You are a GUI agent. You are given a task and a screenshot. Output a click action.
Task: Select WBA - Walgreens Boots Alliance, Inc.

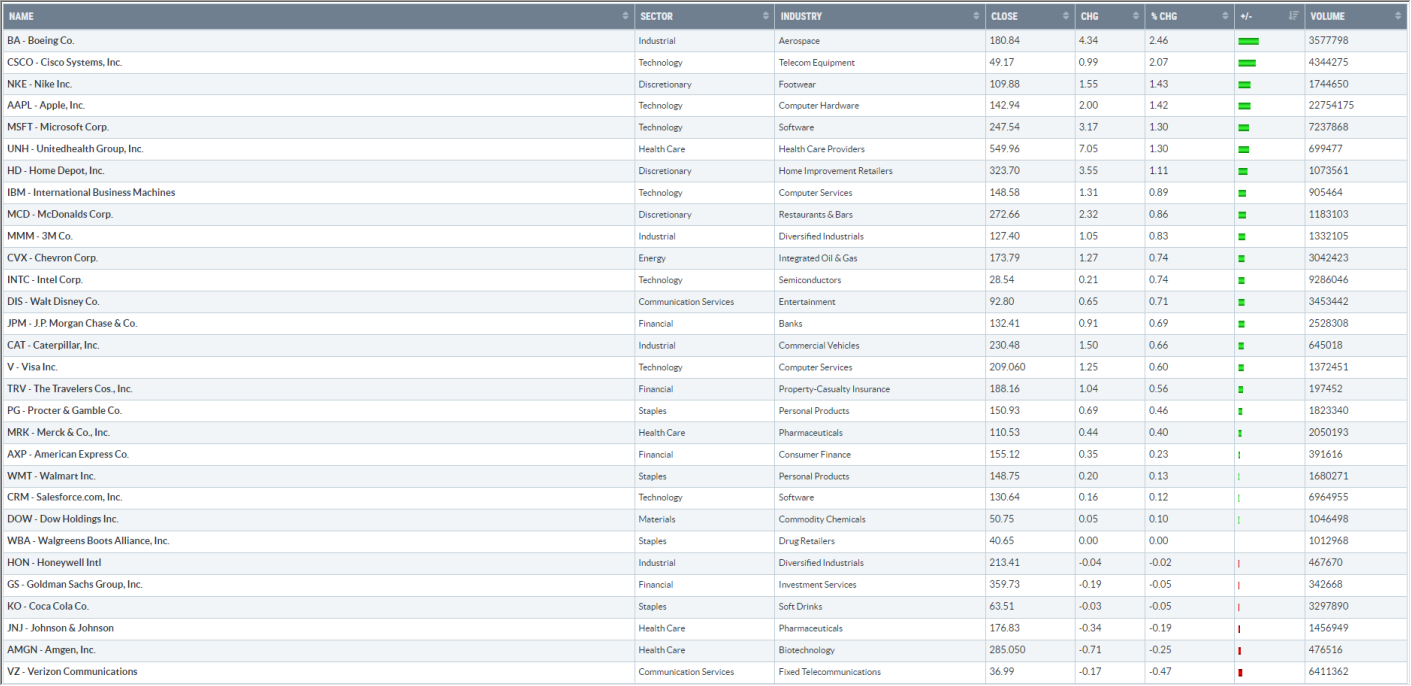pos(88,541)
